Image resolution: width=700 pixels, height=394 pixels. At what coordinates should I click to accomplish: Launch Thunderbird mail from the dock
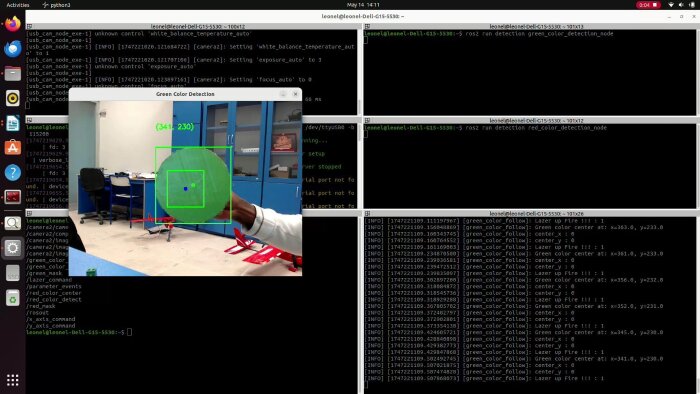pyautogui.click(x=12, y=48)
